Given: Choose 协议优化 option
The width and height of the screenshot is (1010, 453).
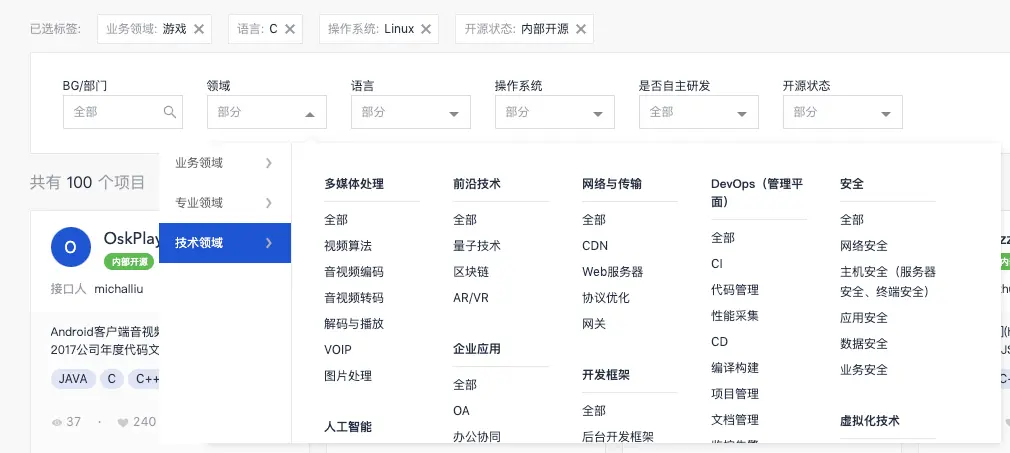Looking at the screenshot, I should pyautogui.click(x=606, y=298).
